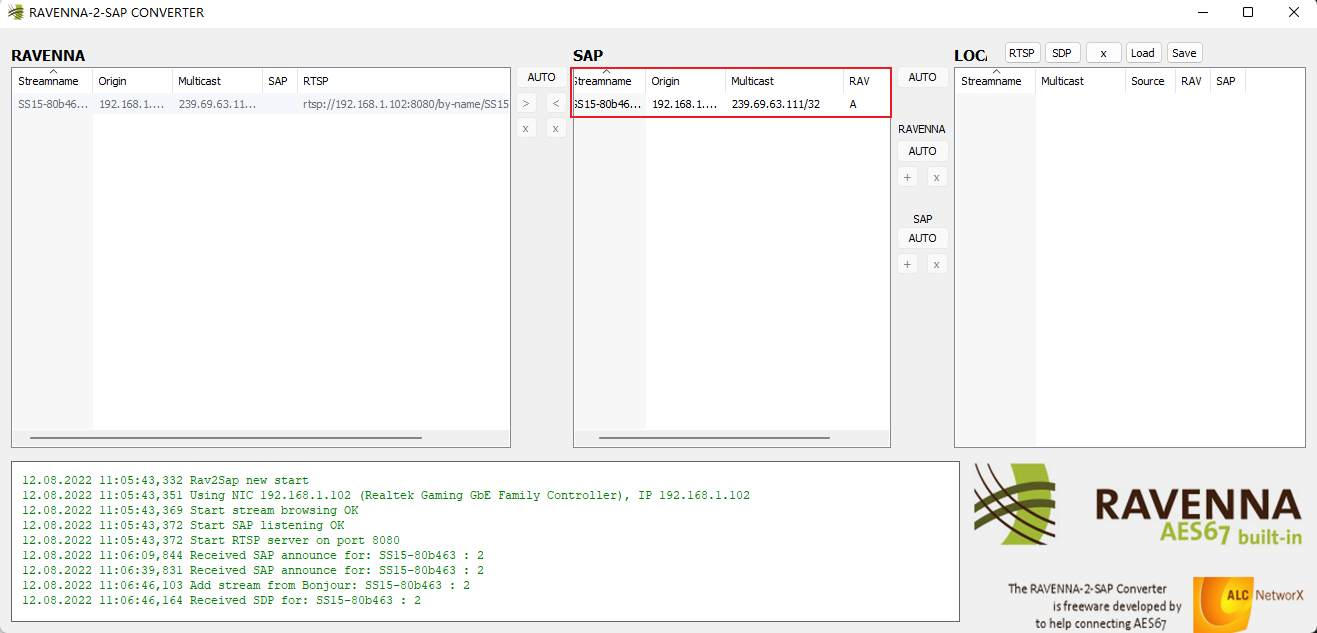The height and width of the screenshot is (633, 1317).
Task: Click the > arrow button to transfer stream to SAP
Action: (526, 103)
